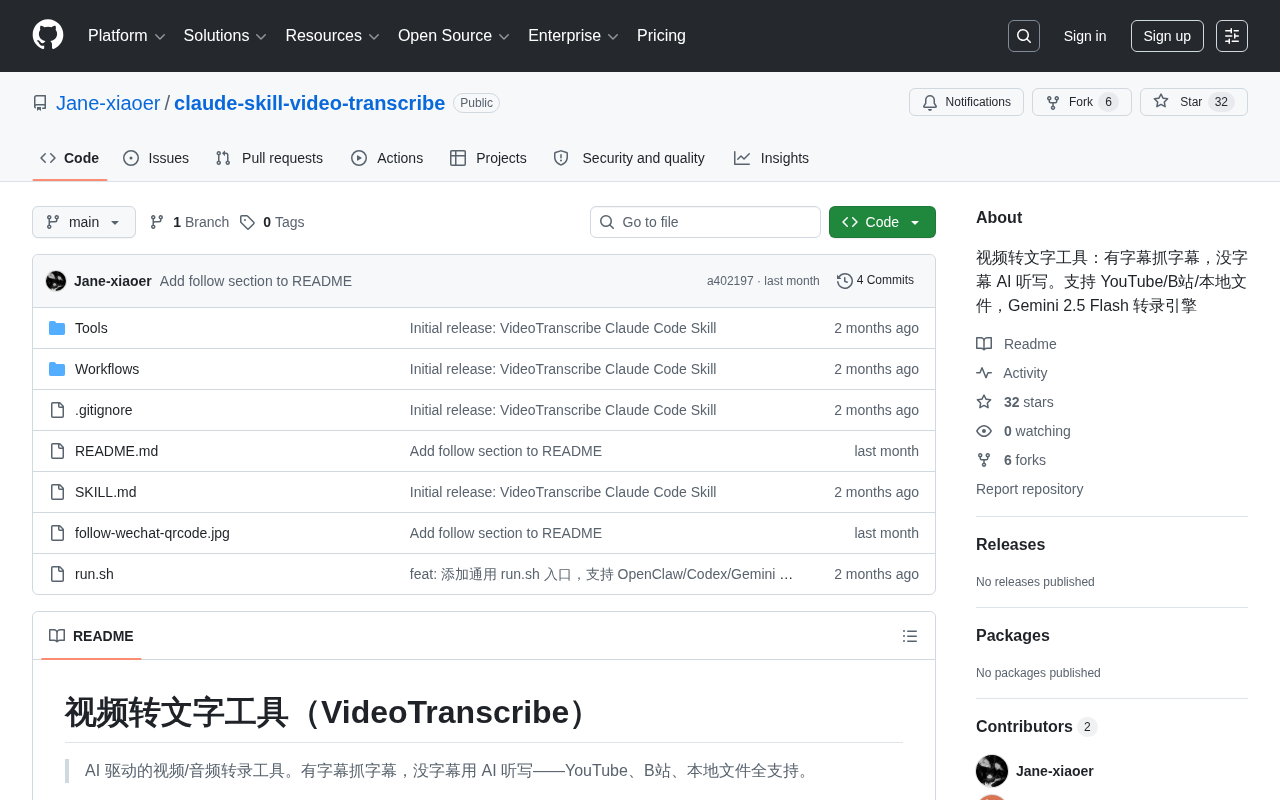Open the SKILL.md file name
Viewport: 1280px width, 800px height.
point(106,492)
